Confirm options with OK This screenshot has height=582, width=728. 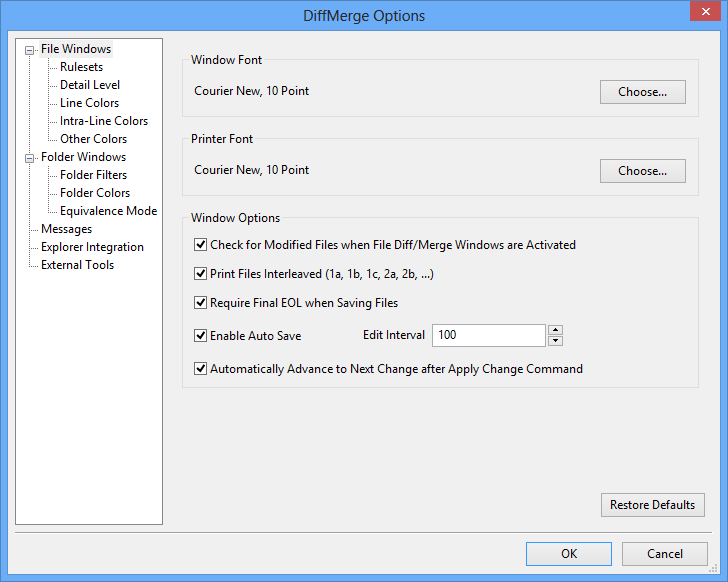pyautogui.click(x=569, y=554)
